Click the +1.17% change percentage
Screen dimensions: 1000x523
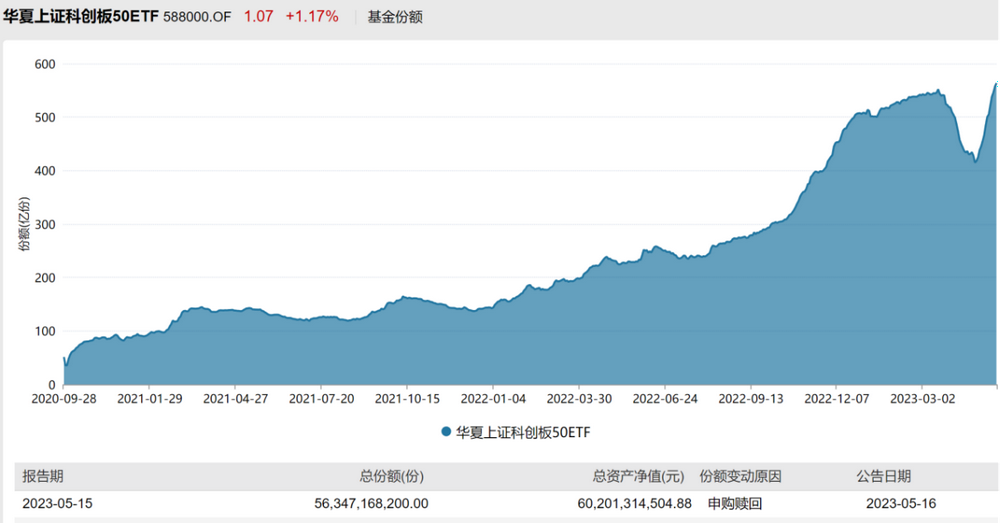pos(311,17)
